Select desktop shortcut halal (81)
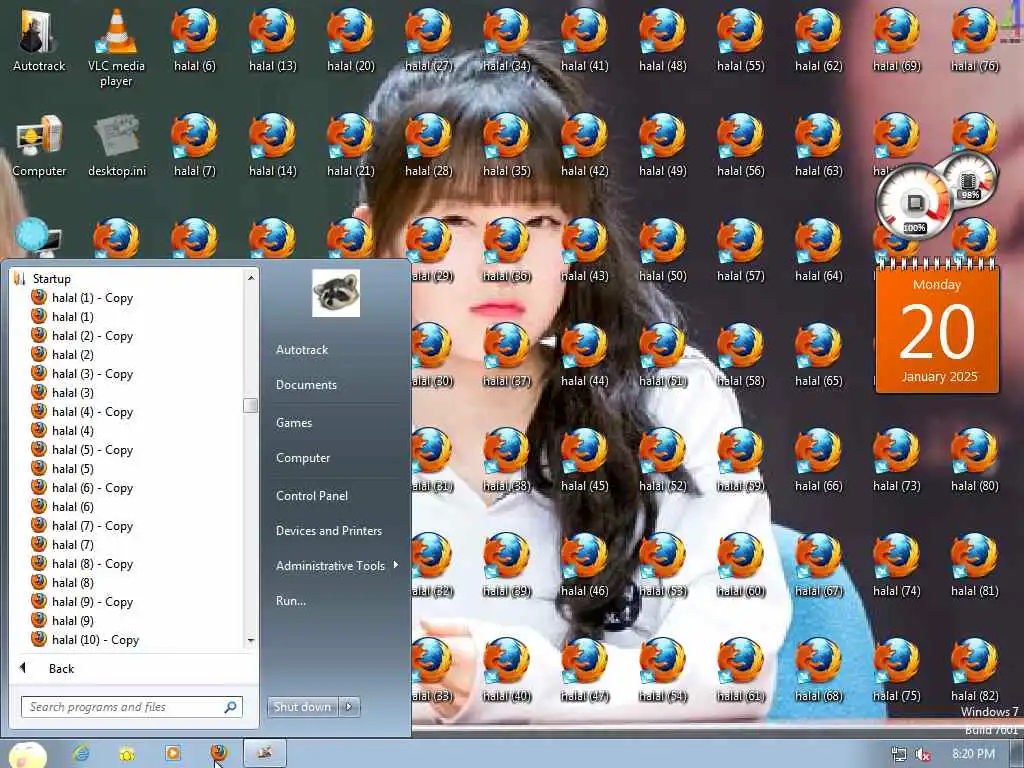Viewport: 1024px width, 768px height. (974, 566)
